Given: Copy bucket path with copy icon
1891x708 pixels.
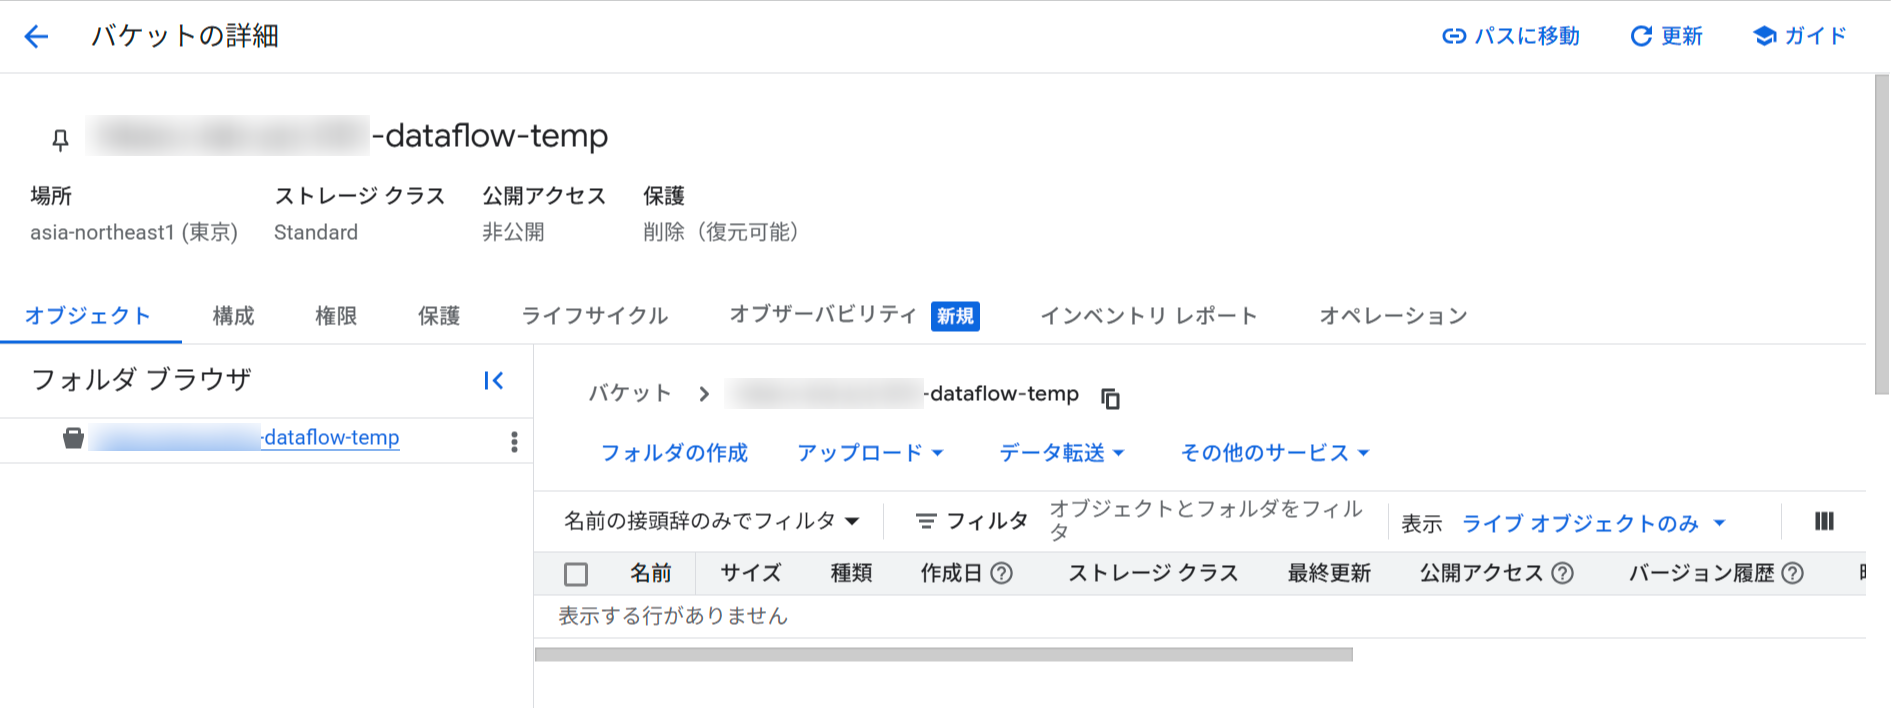Looking at the screenshot, I should (1110, 398).
